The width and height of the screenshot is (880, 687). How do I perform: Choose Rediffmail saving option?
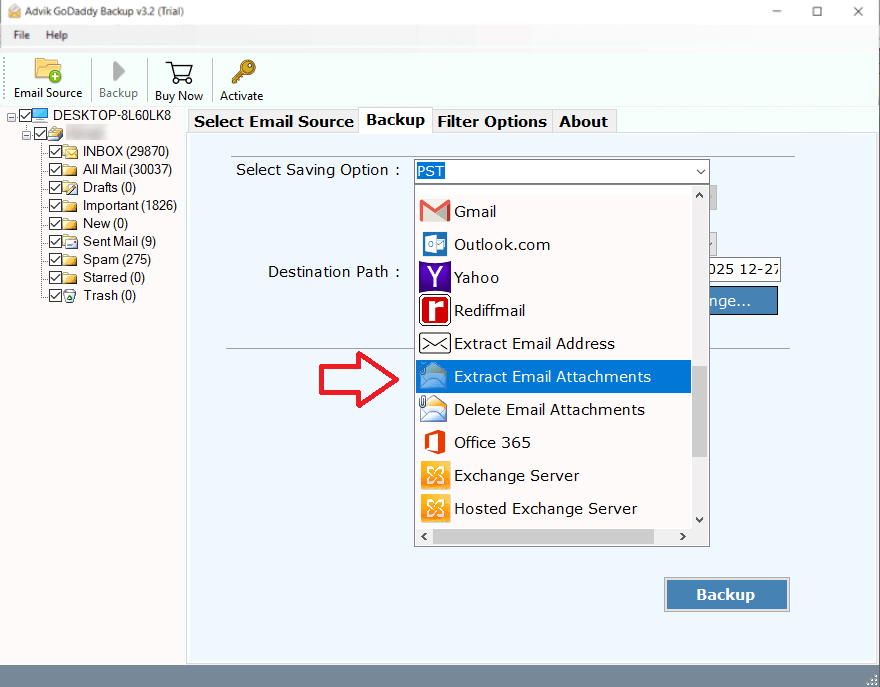pos(553,310)
